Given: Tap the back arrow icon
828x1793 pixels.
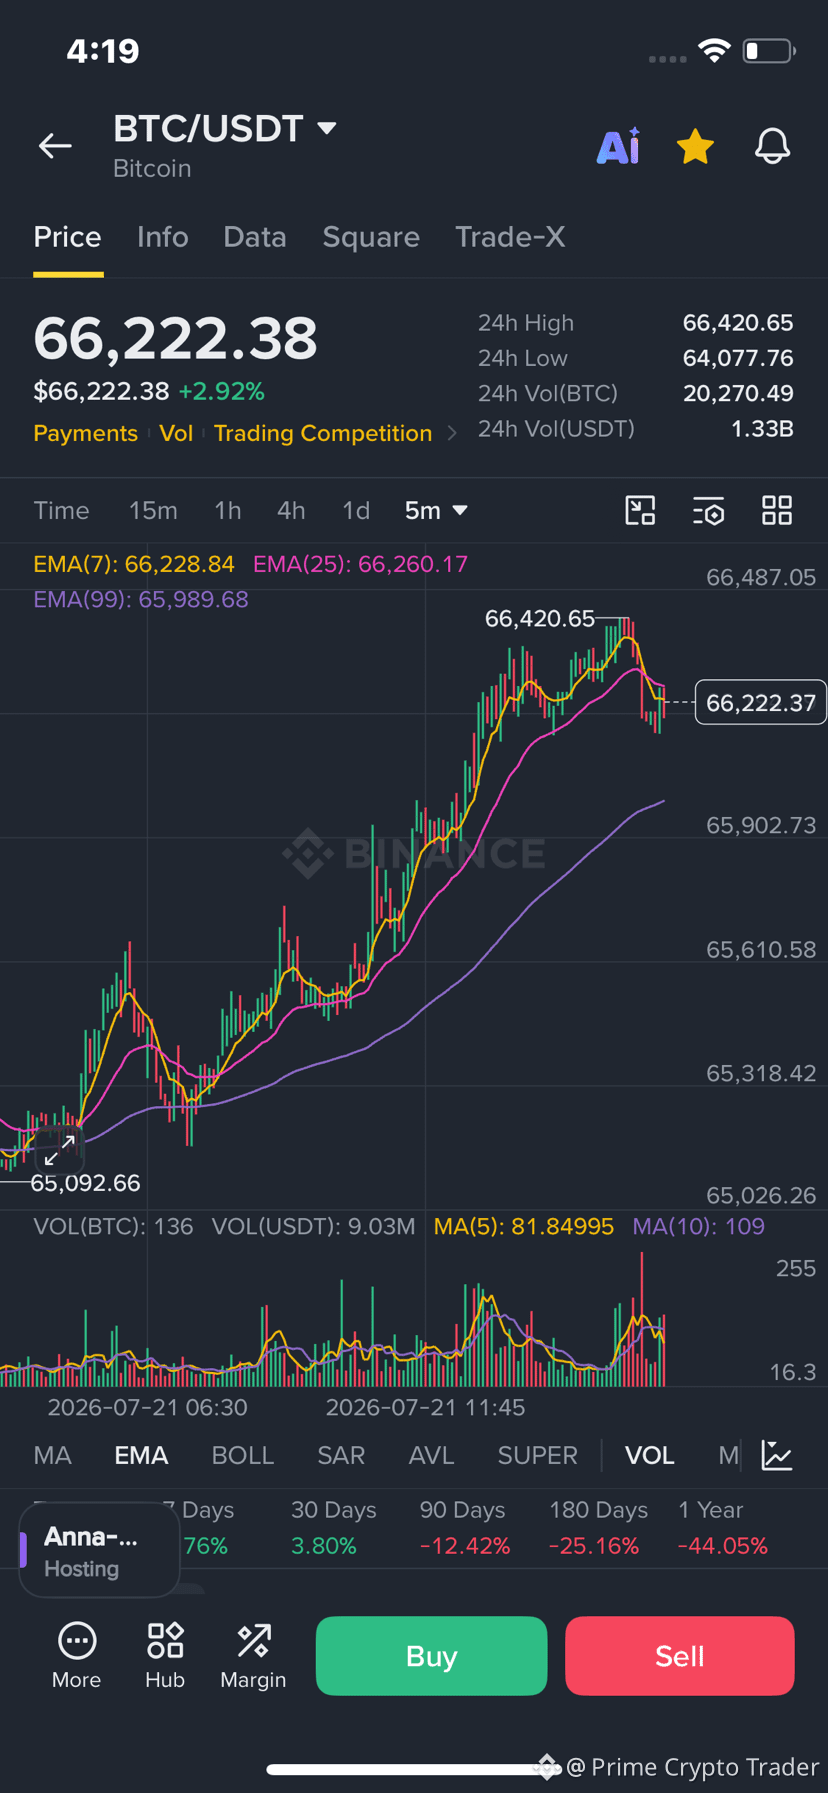Looking at the screenshot, I should pos(55,146).
